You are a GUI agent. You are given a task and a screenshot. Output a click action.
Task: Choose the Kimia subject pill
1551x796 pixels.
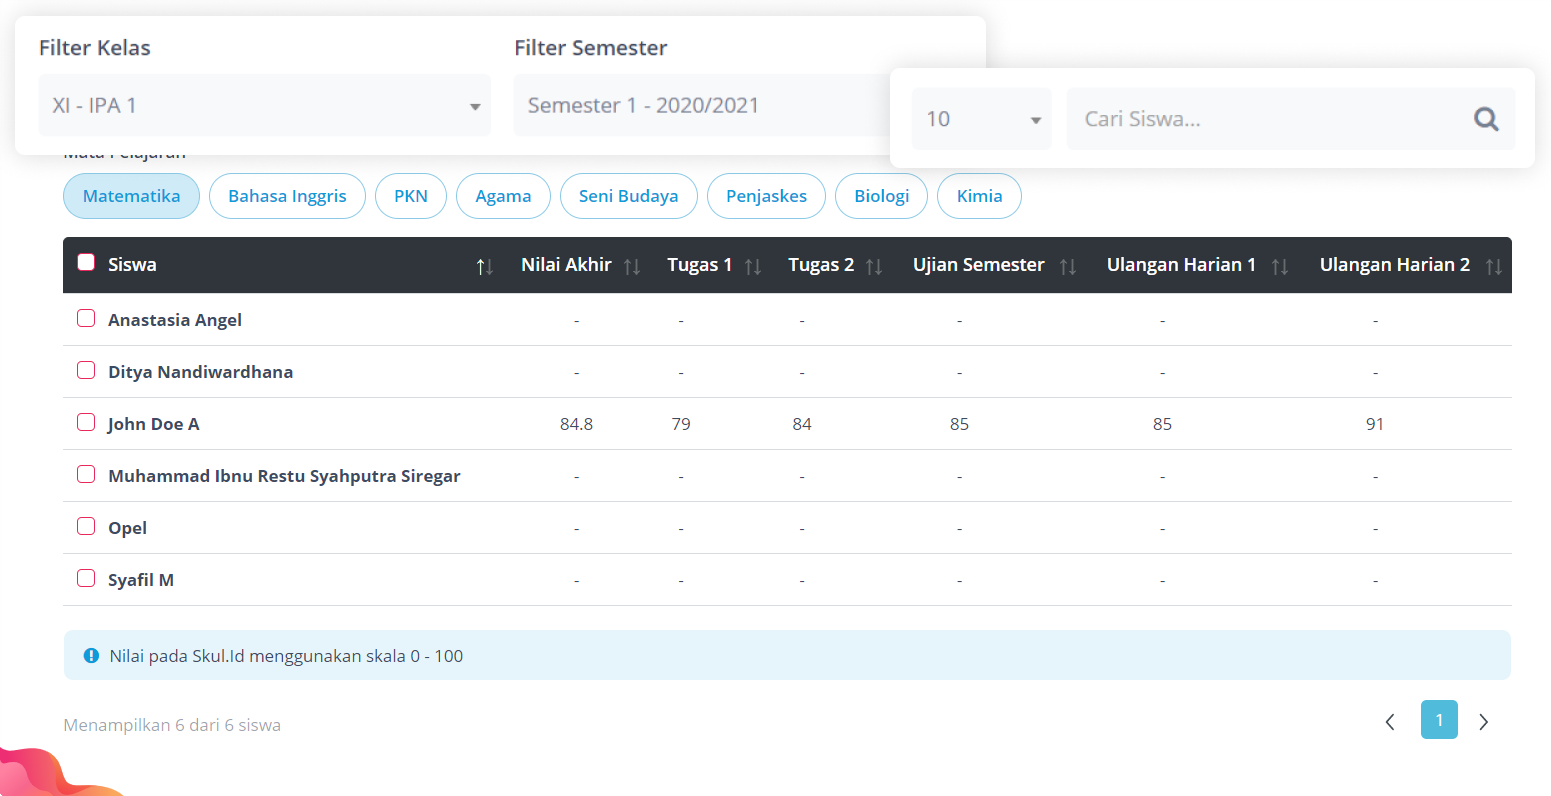point(979,196)
